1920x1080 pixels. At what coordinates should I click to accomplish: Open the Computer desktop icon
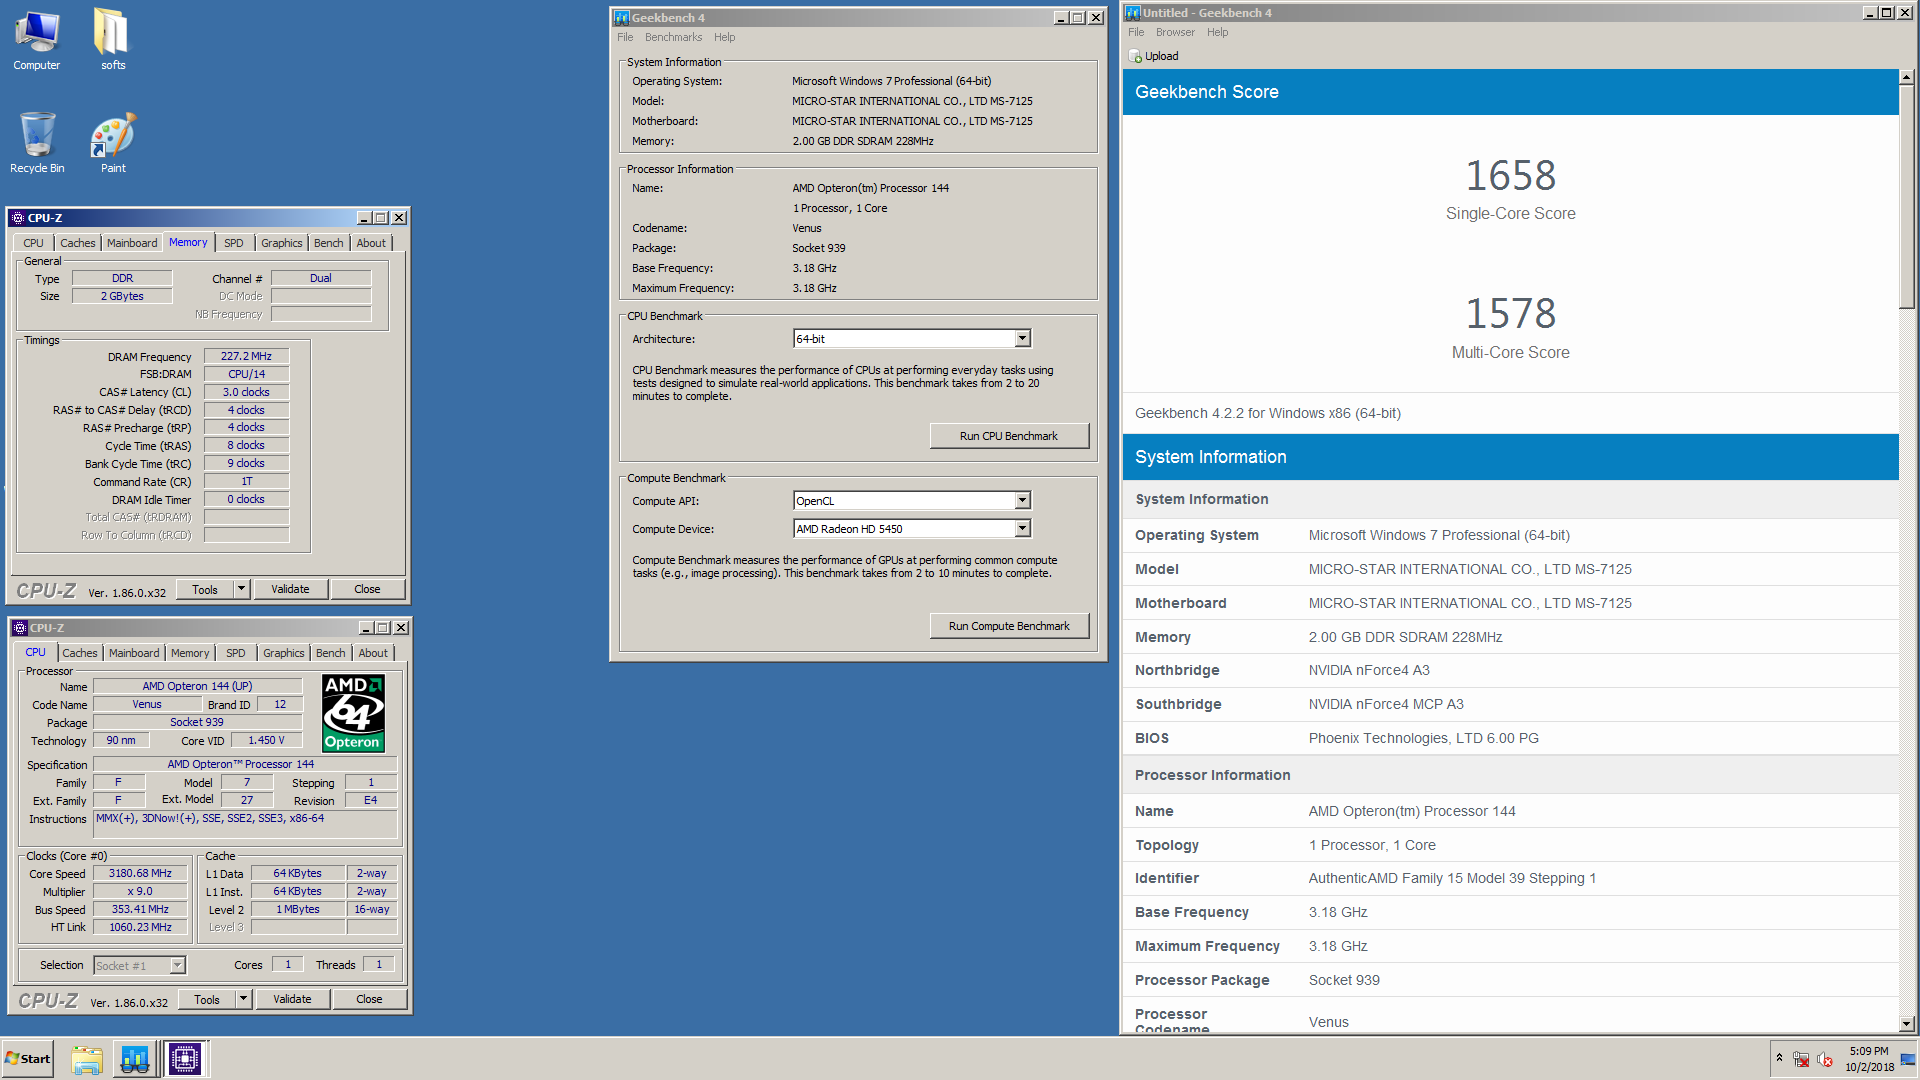pyautogui.click(x=37, y=40)
